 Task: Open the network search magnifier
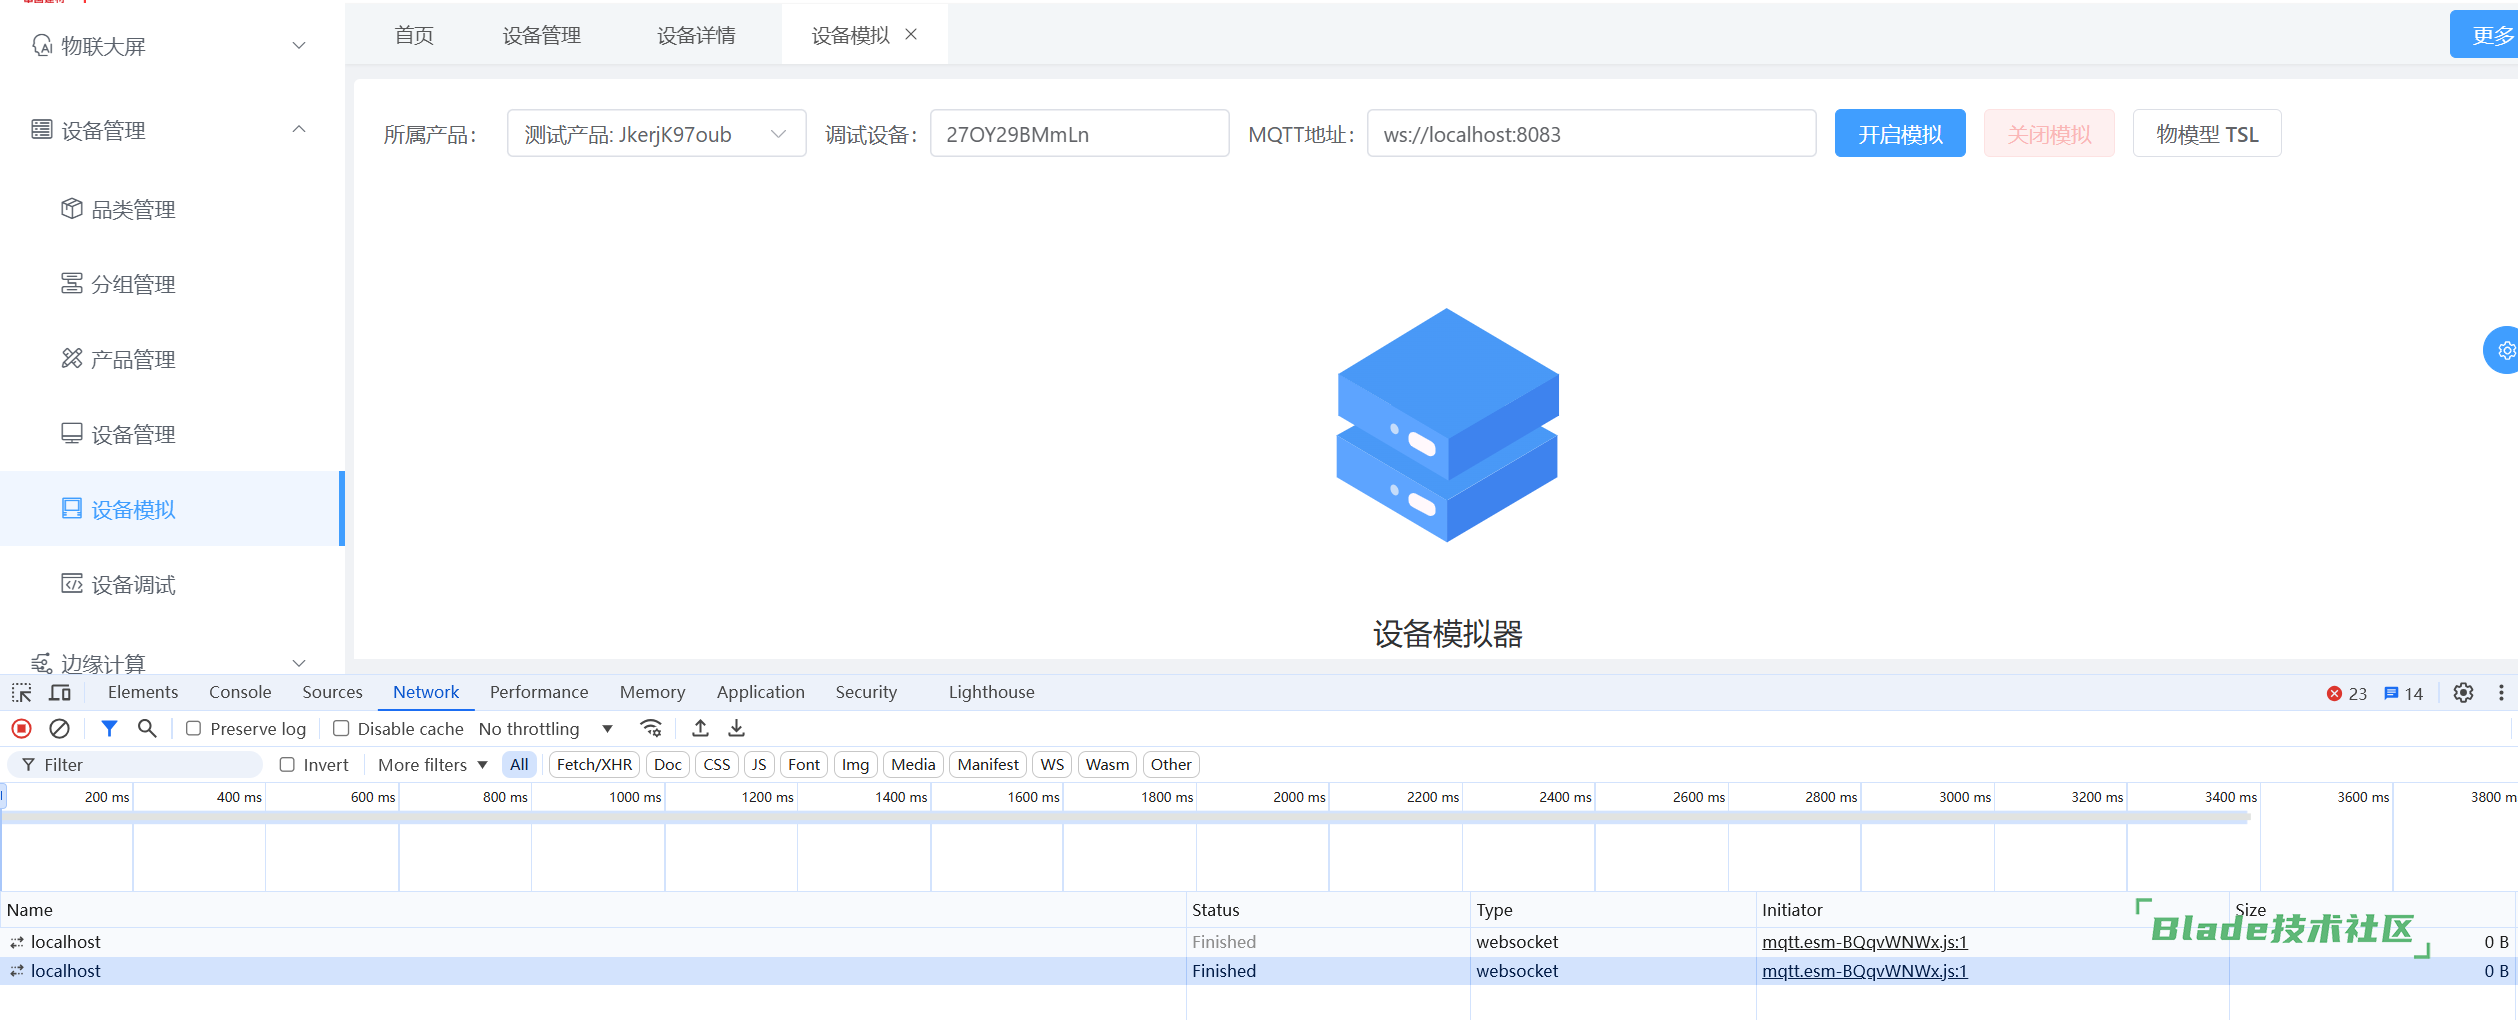147,728
